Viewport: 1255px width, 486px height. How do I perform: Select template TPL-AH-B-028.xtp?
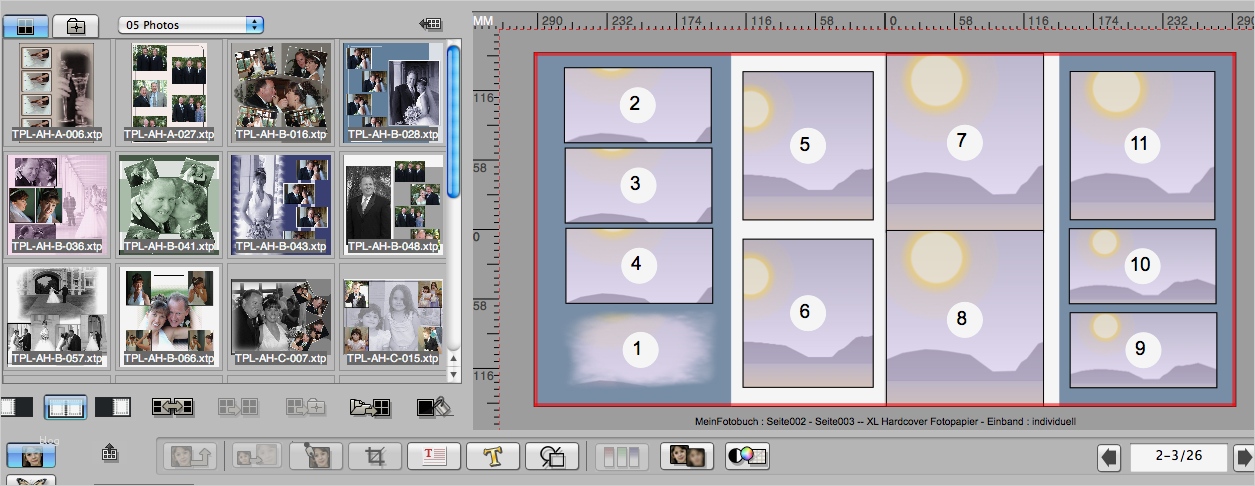(x=392, y=91)
